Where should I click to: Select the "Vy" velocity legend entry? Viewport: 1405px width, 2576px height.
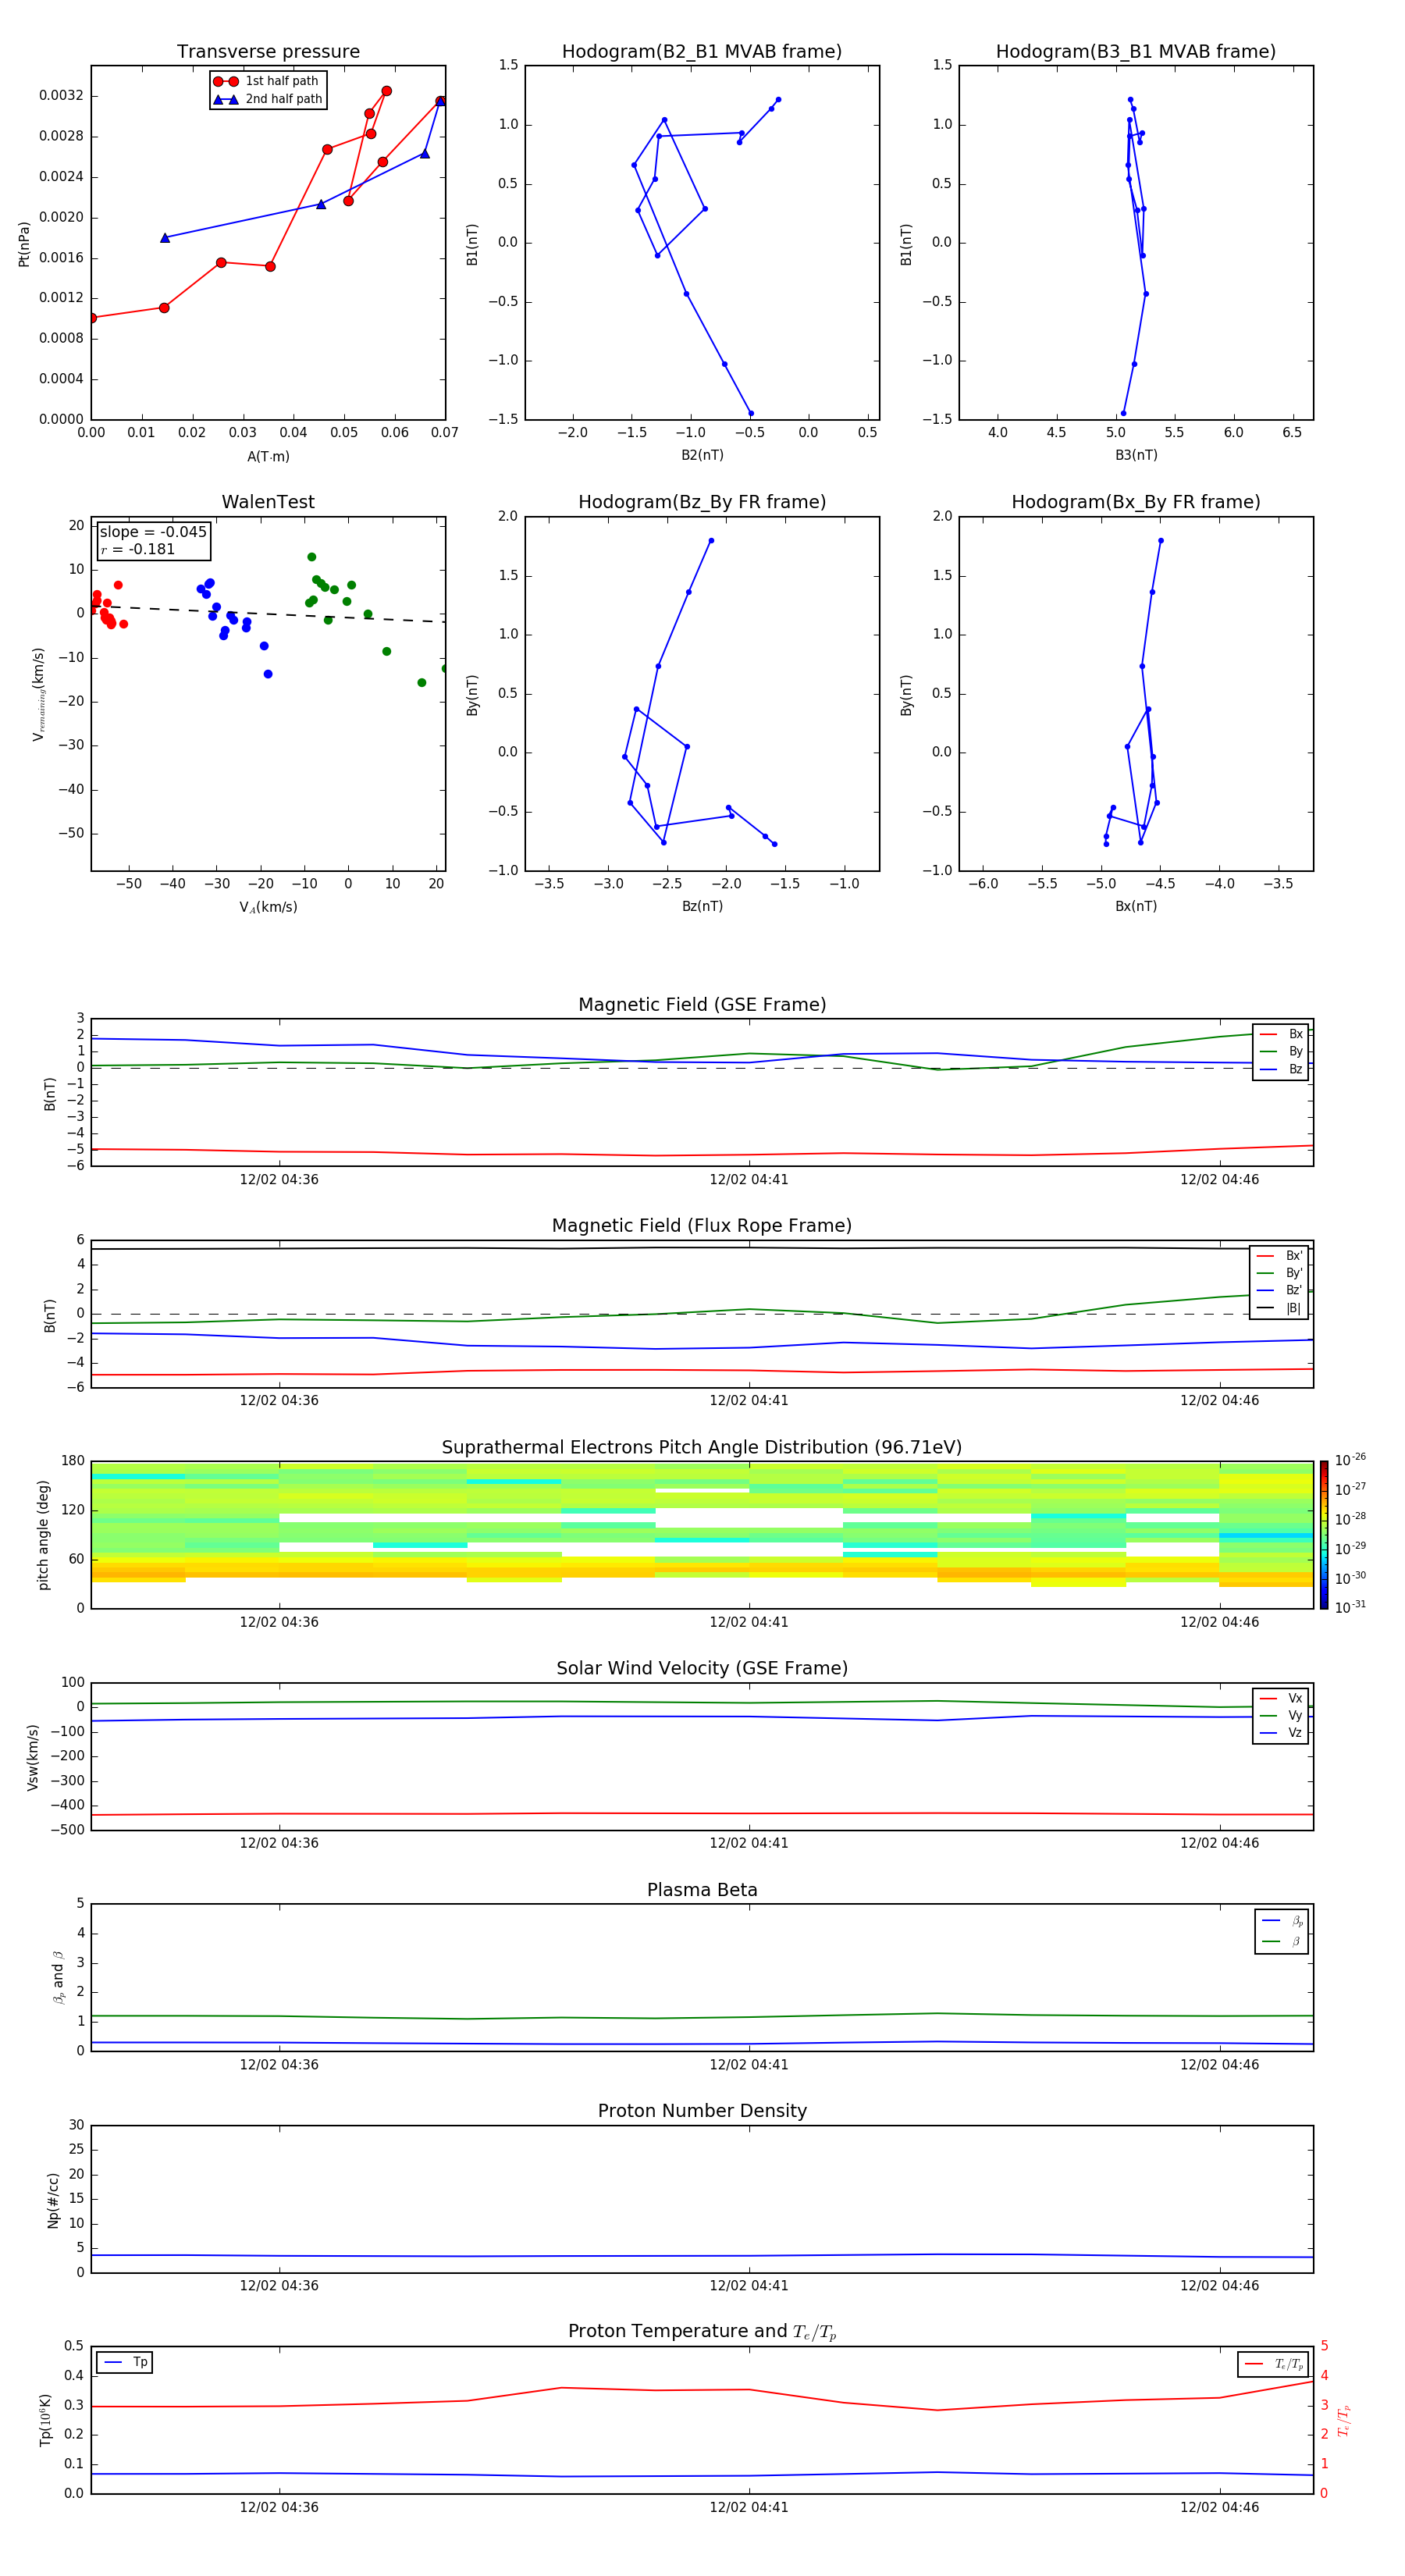click(1281, 1716)
